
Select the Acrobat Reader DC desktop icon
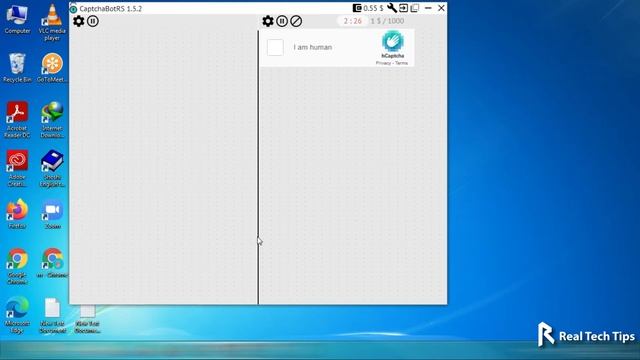click(17, 120)
